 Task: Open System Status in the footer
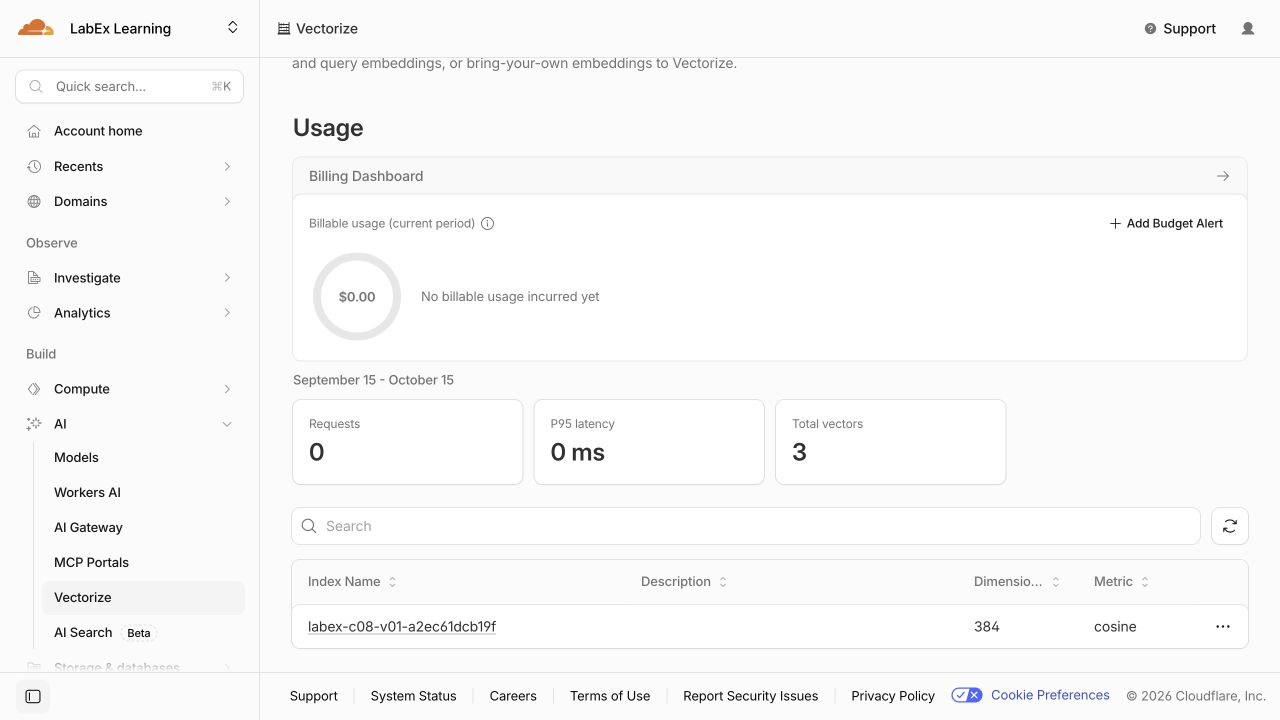[x=414, y=696]
